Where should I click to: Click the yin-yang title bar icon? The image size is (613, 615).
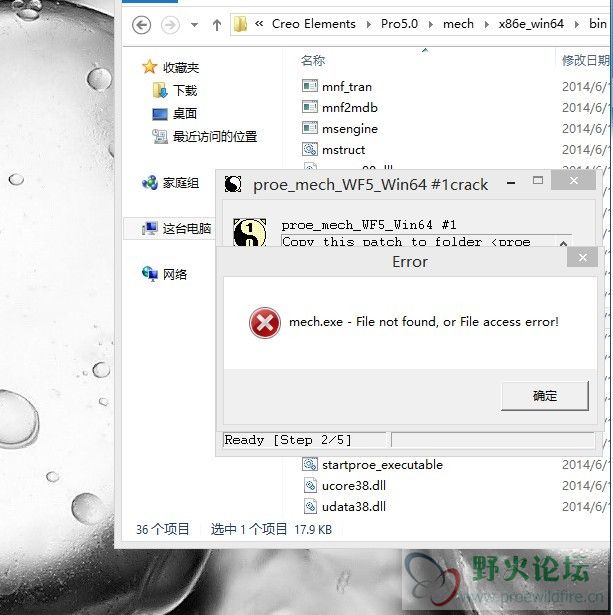[233, 184]
